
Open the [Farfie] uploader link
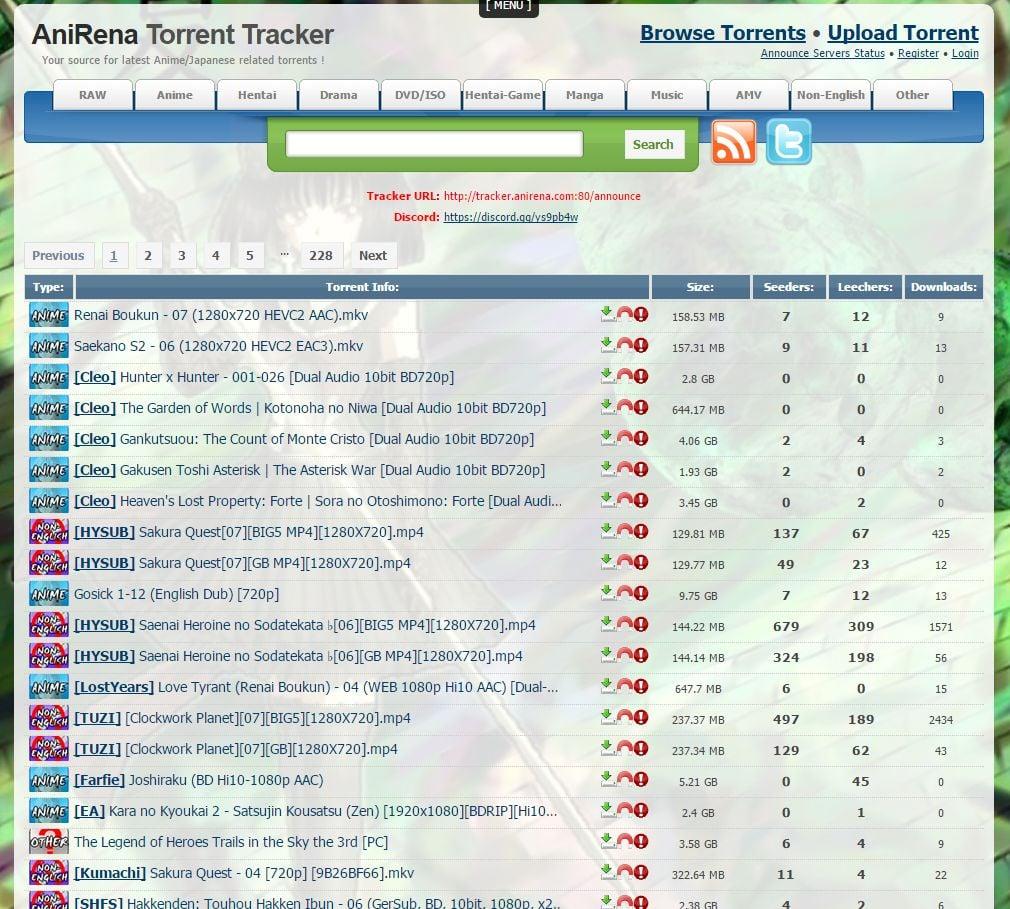(99, 780)
